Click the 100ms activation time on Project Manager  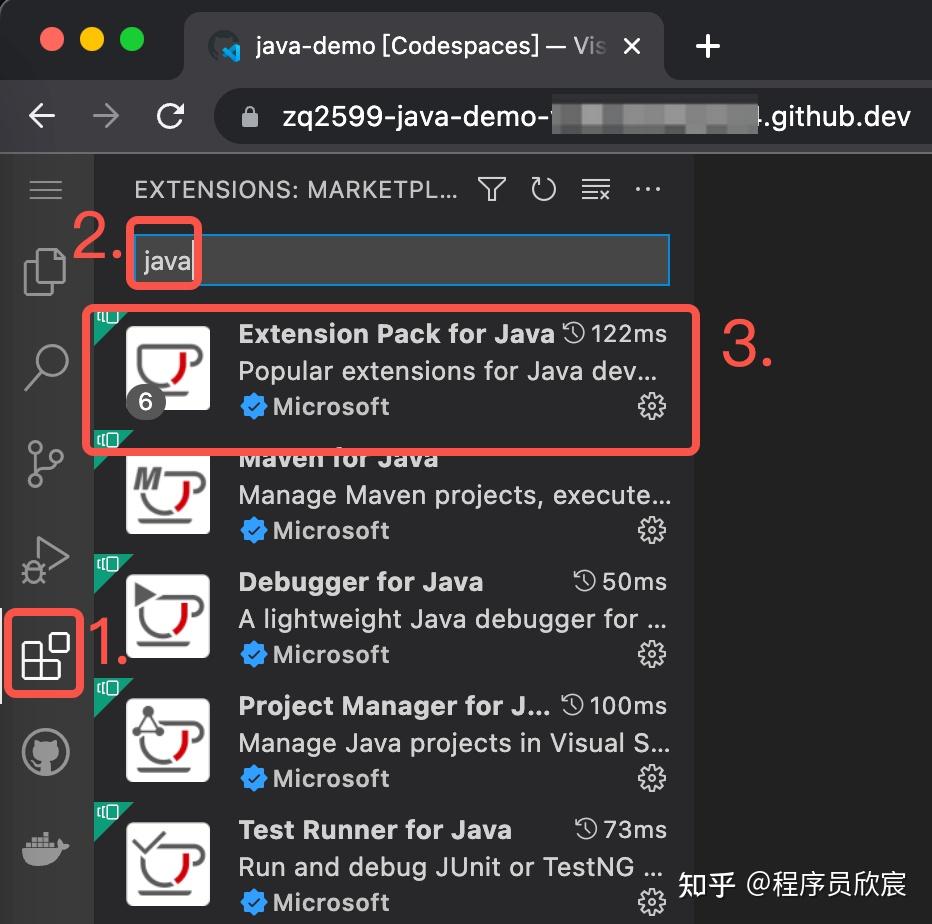point(615,705)
